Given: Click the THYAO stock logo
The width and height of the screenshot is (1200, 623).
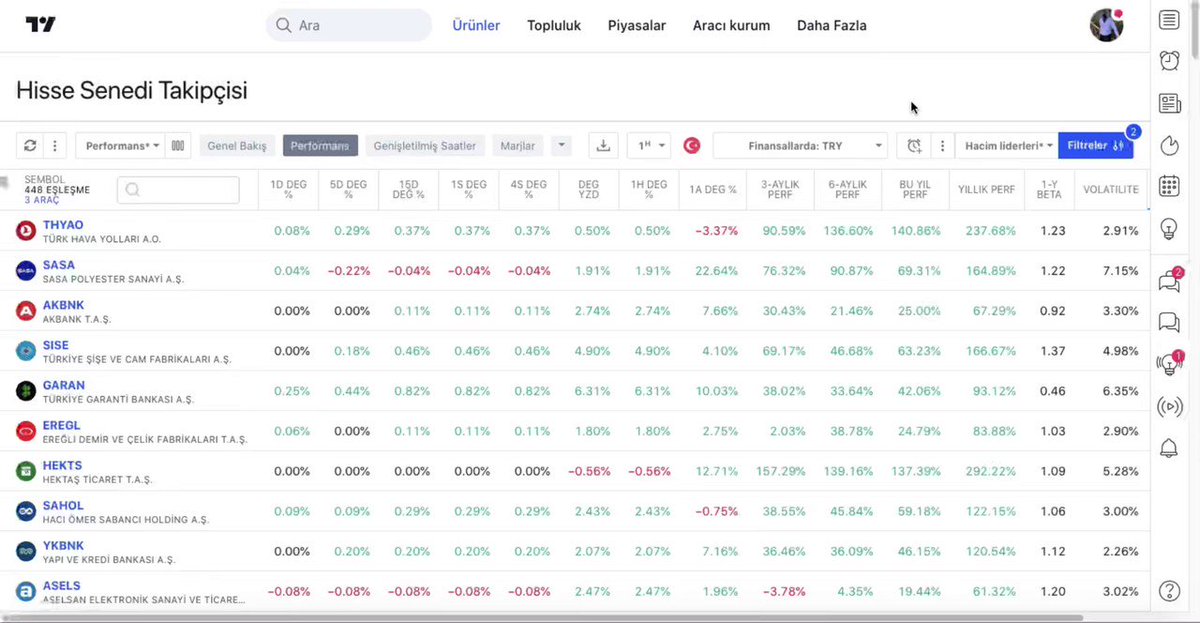Looking at the screenshot, I should point(26,231).
